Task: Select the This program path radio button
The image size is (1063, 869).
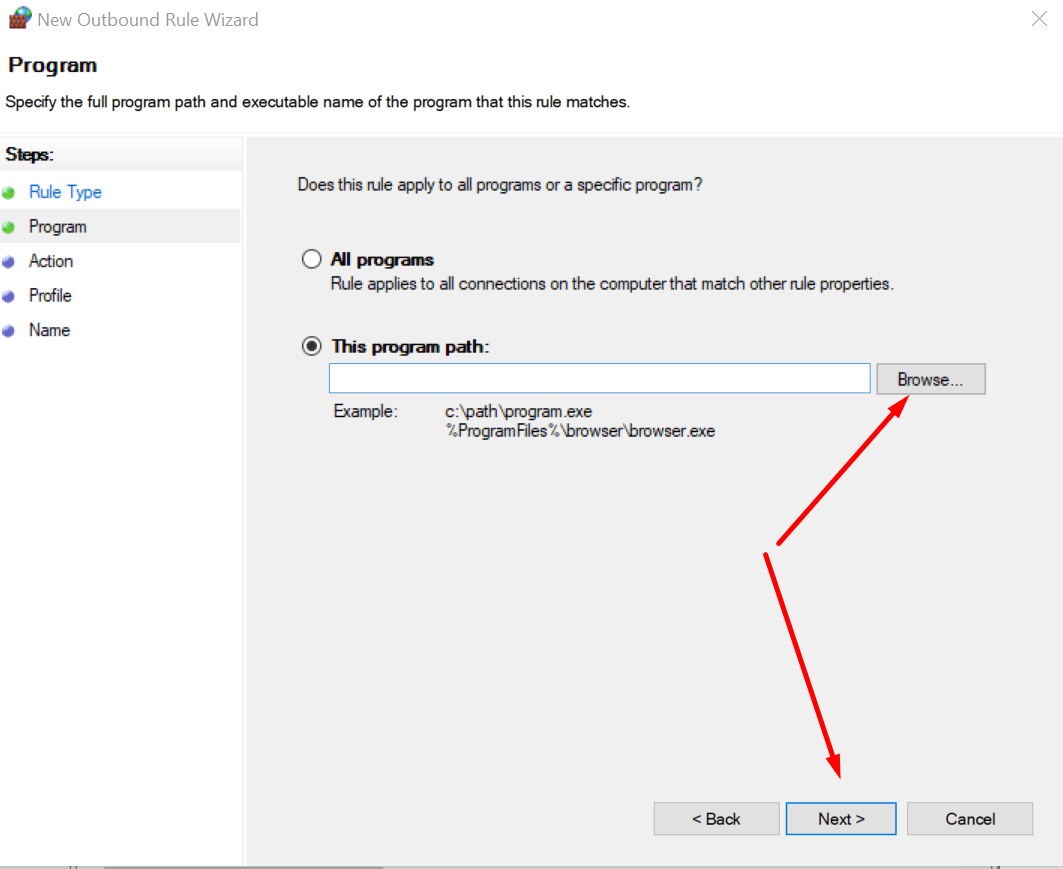Action: coord(312,346)
